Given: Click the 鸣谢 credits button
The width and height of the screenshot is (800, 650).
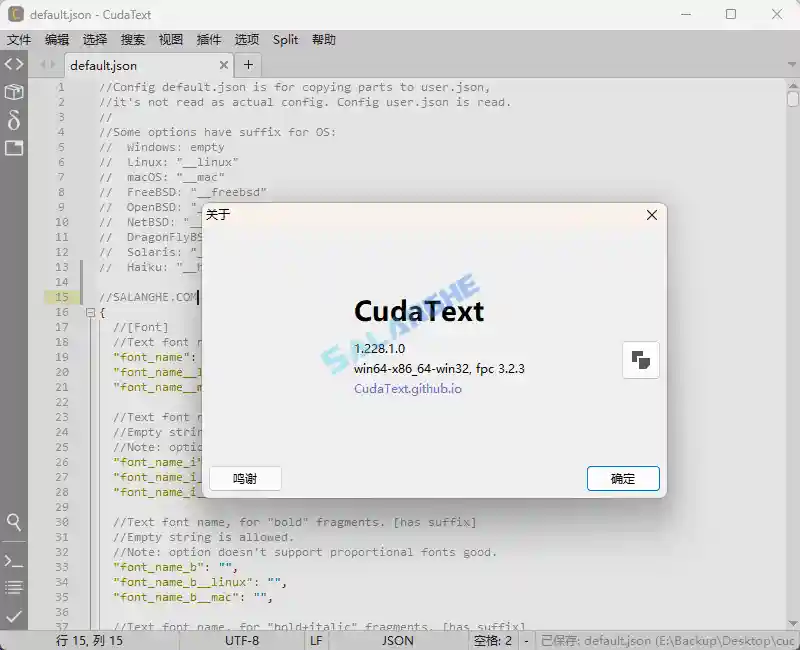Looking at the screenshot, I should (244, 478).
